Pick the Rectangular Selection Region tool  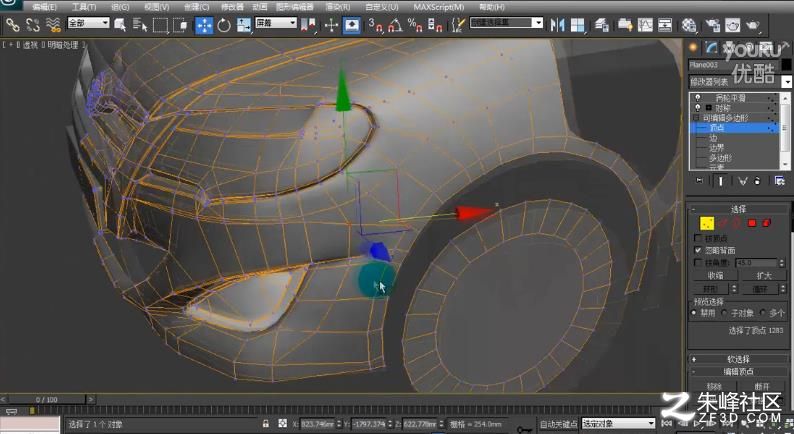161,25
